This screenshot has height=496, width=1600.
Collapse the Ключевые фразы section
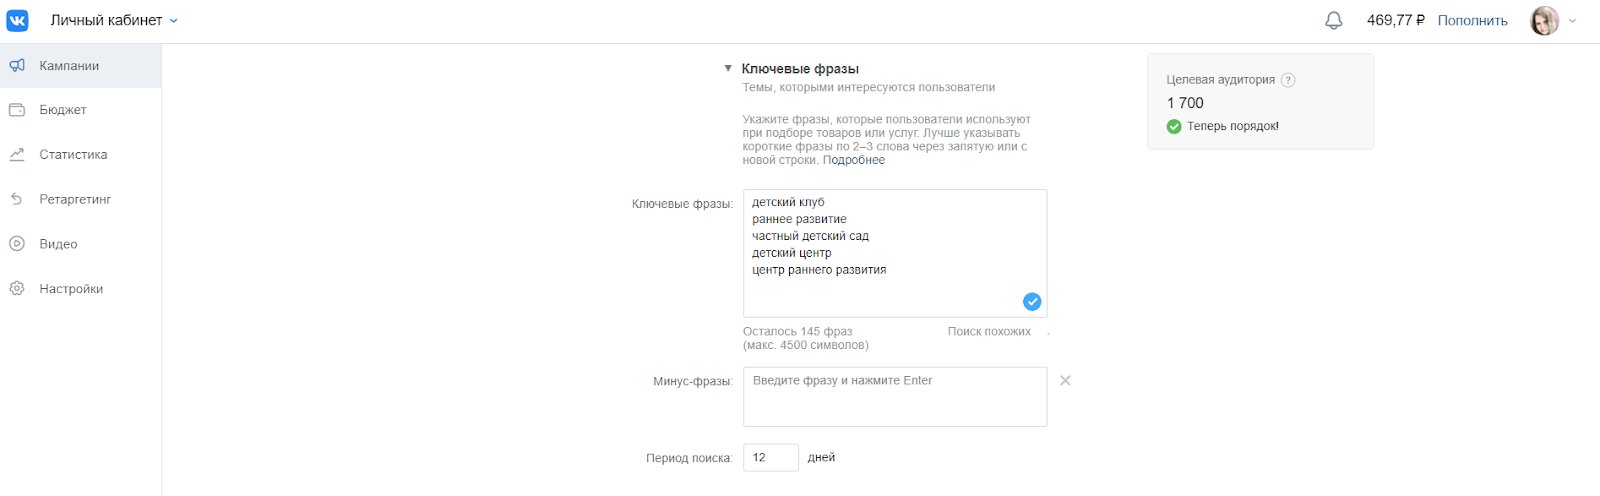pyautogui.click(x=728, y=69)
